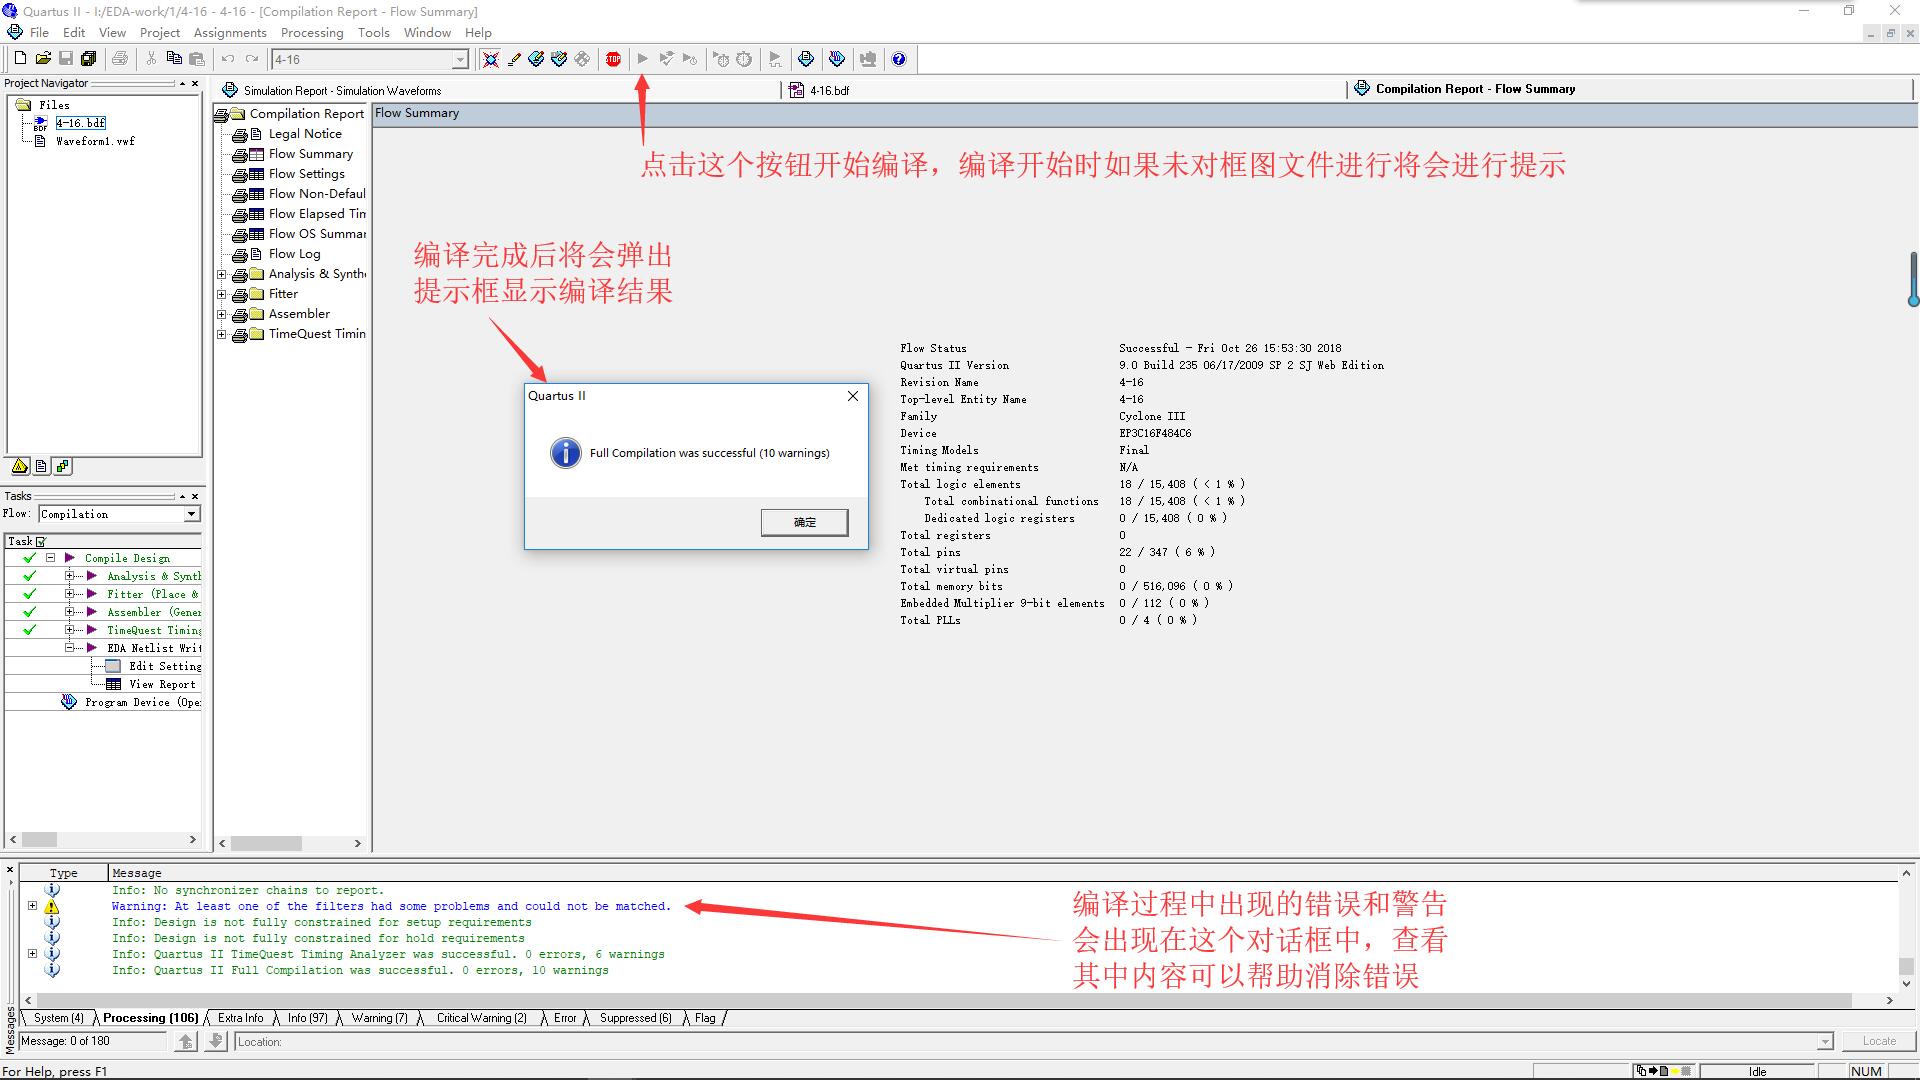
Task: Collapse the Compile Design task node
Action: [50, 558]
